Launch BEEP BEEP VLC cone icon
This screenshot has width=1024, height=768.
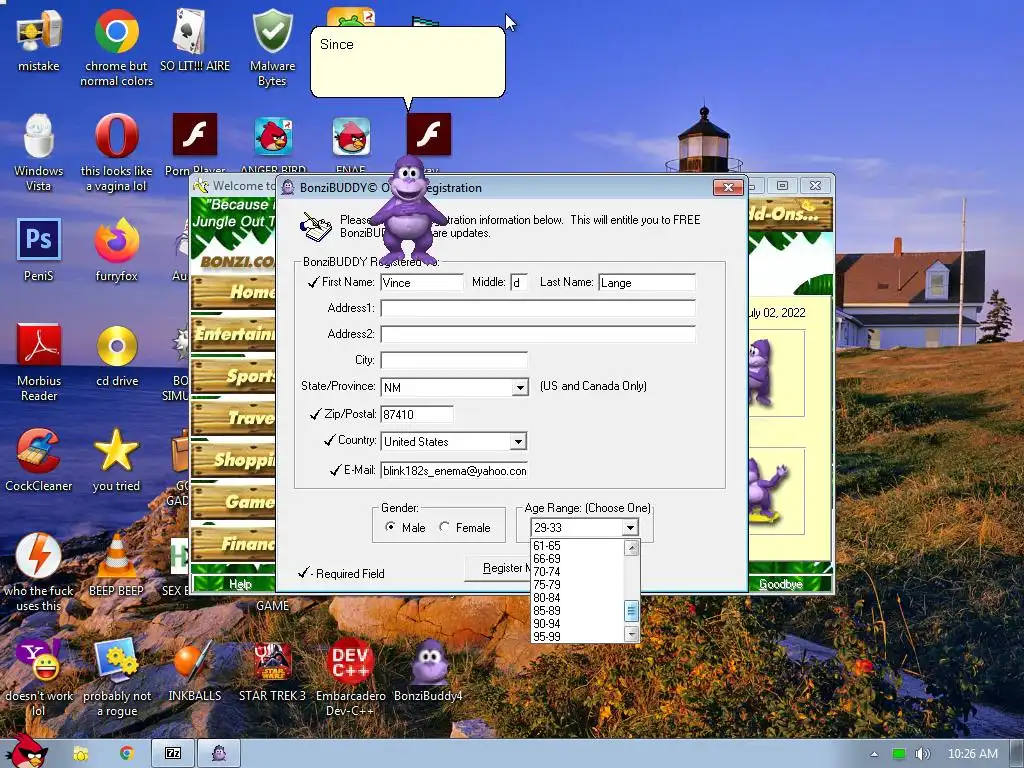pyautogui.click(x=116, y=565)
